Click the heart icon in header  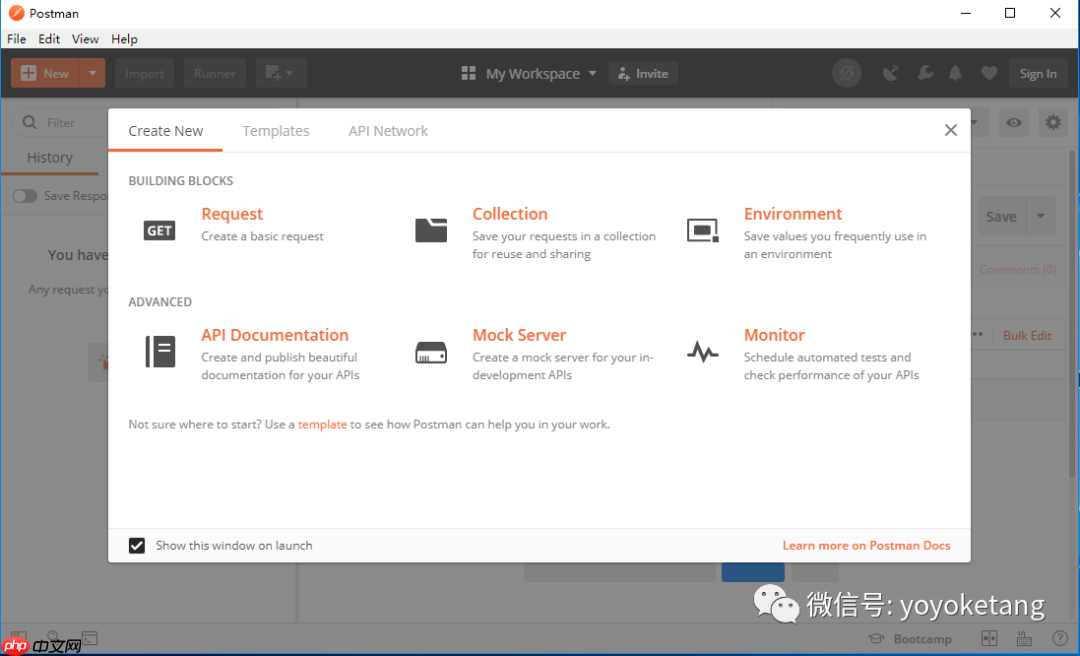coord(989,73)
